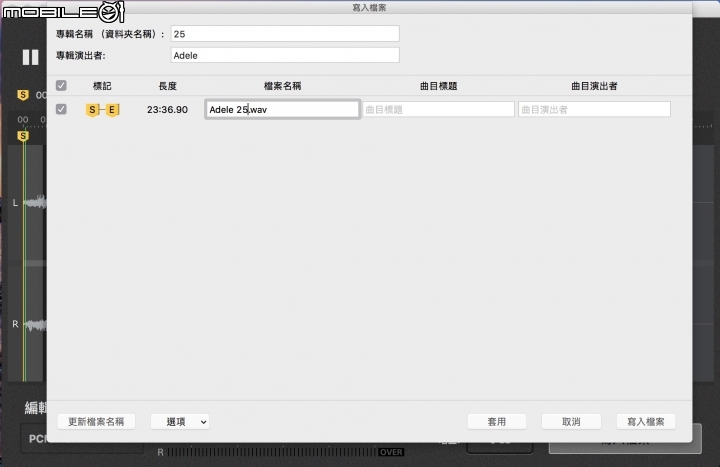Click the right channel waveform in background
Image resolution: width=720 pixels, height=467 pixels.
[34, 325]
